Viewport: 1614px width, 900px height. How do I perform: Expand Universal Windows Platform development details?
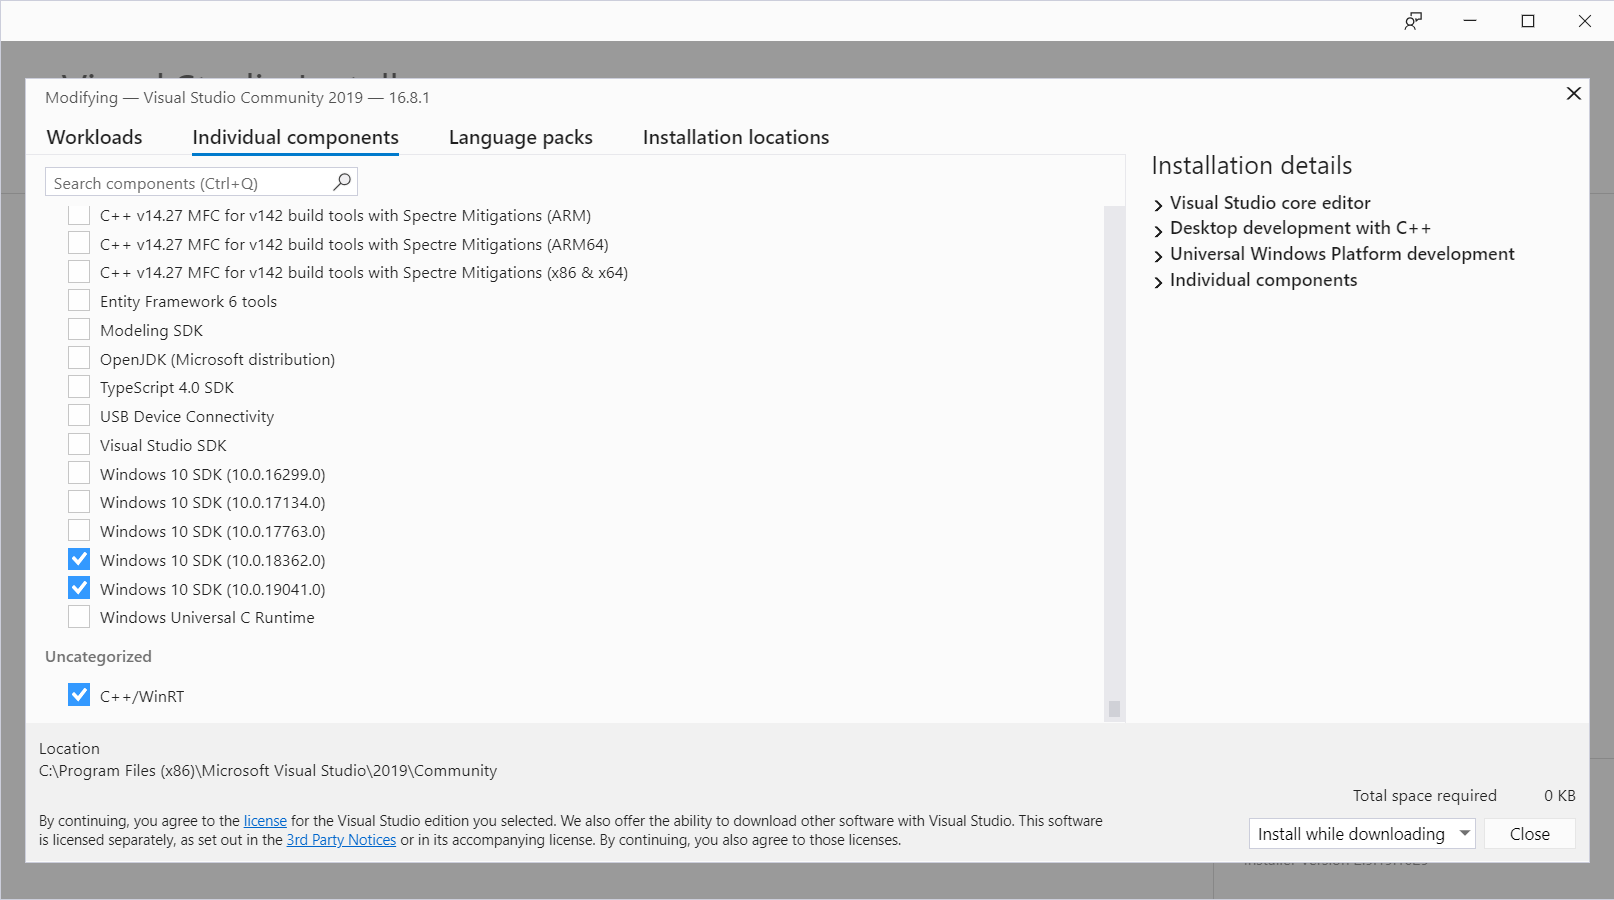[1158, 256]
